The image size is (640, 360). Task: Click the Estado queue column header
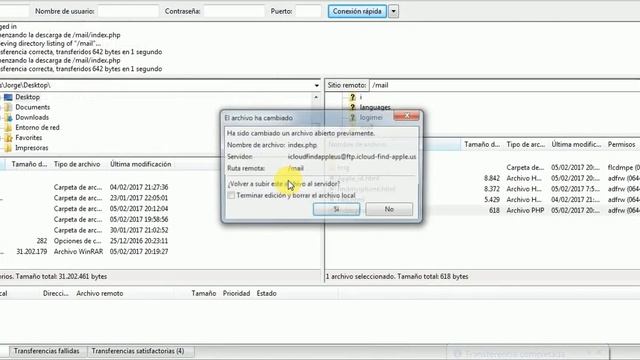click(x=267, y=293)
